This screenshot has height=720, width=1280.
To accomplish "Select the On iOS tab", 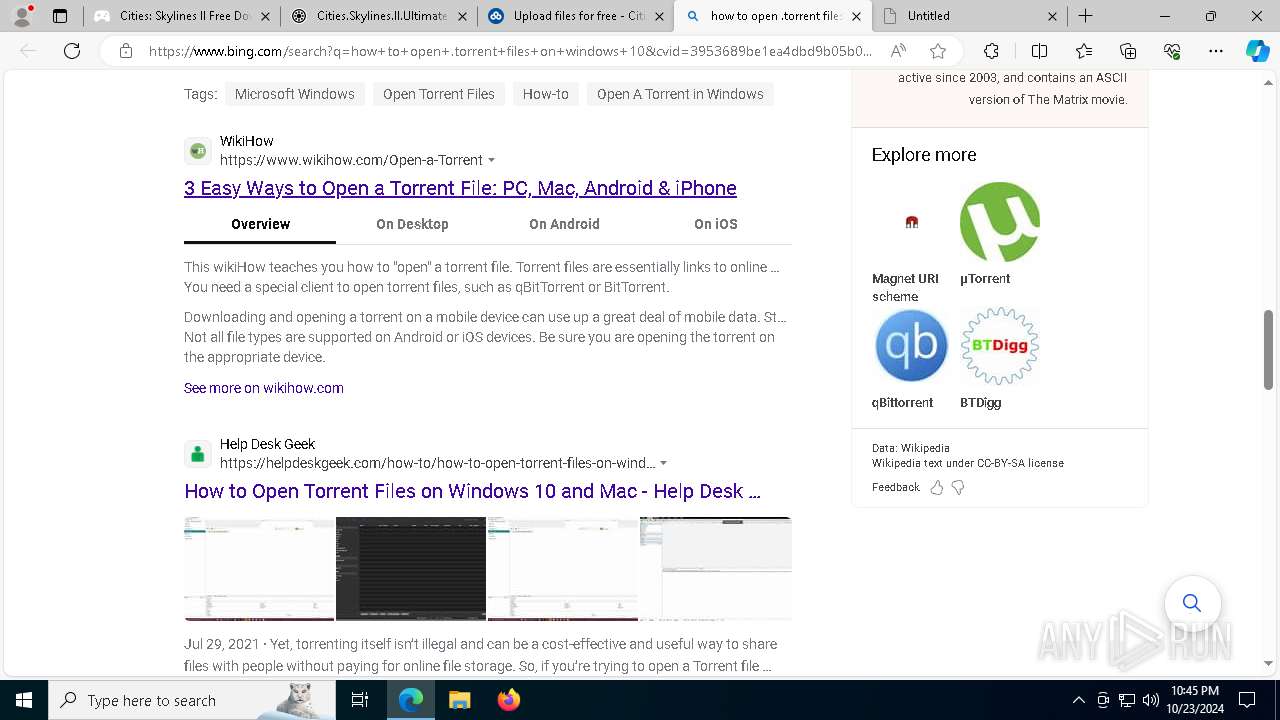I will [x=716, y=224].
